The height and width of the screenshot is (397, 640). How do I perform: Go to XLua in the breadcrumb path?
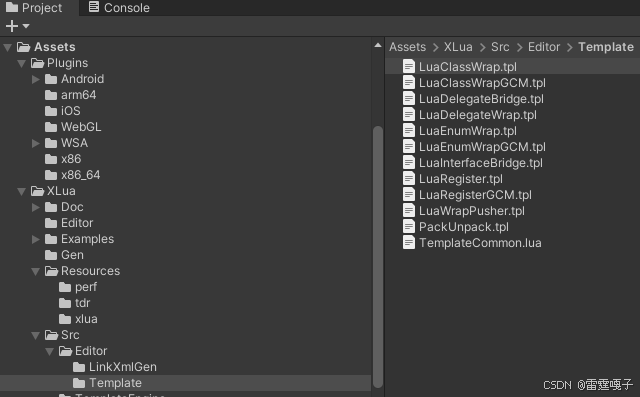(458, 47)
